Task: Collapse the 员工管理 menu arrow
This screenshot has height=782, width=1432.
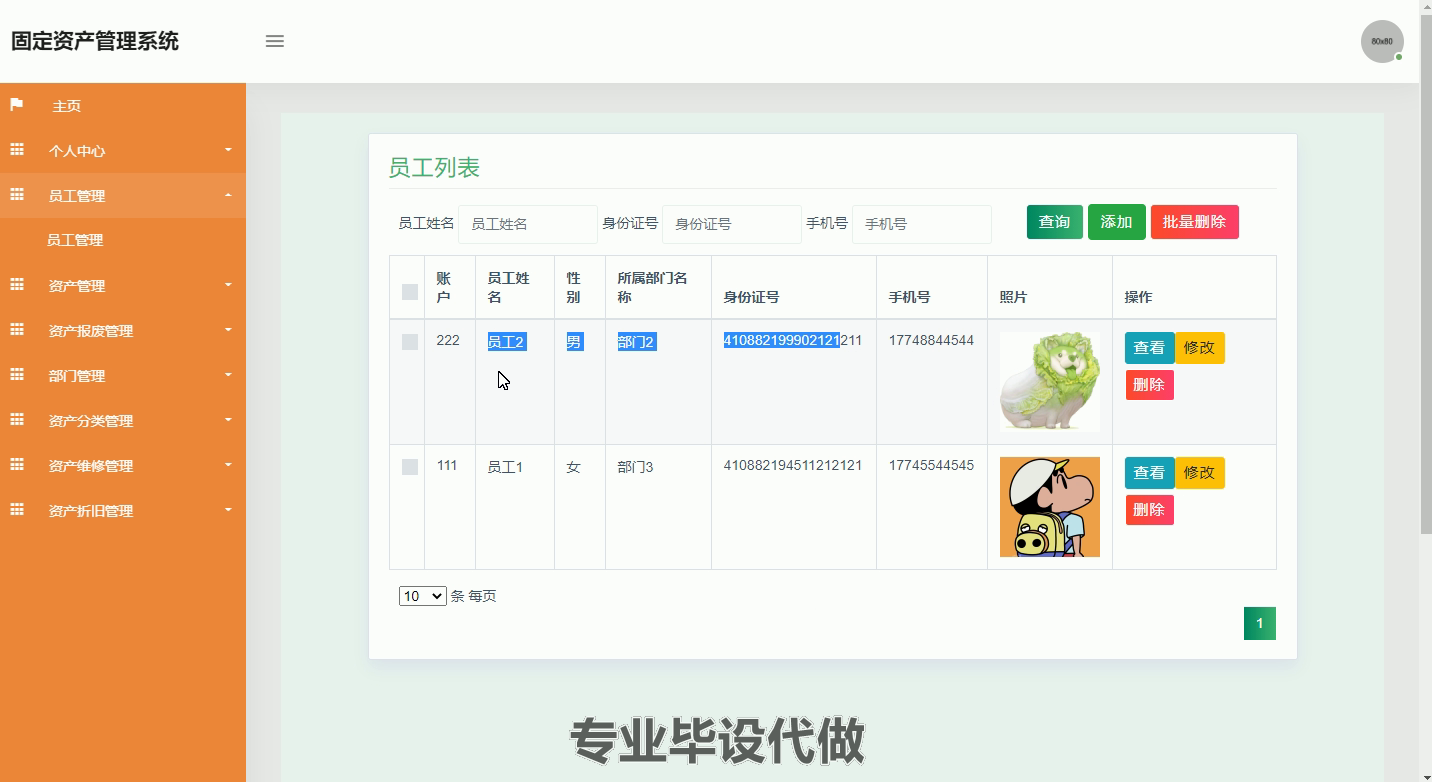Action: coord(228,195)
